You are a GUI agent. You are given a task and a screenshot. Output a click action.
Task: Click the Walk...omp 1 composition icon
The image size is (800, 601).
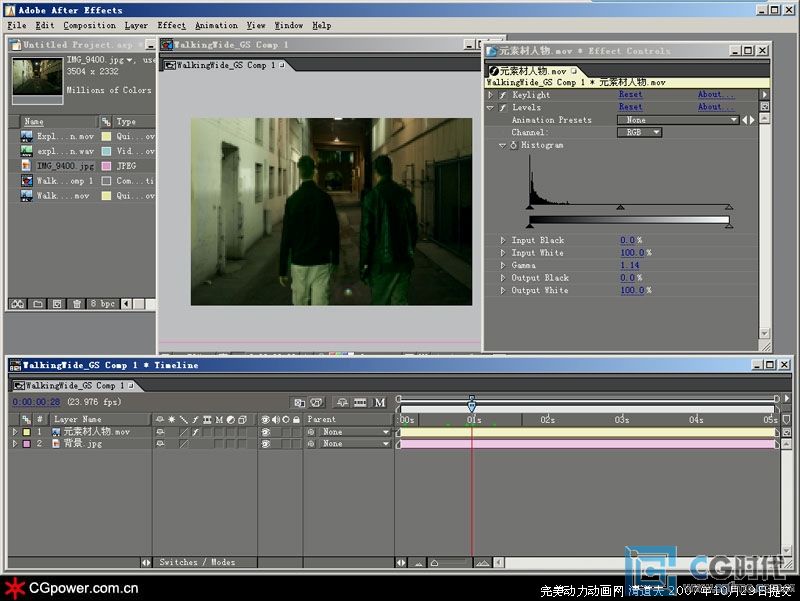tap(27, 181)
